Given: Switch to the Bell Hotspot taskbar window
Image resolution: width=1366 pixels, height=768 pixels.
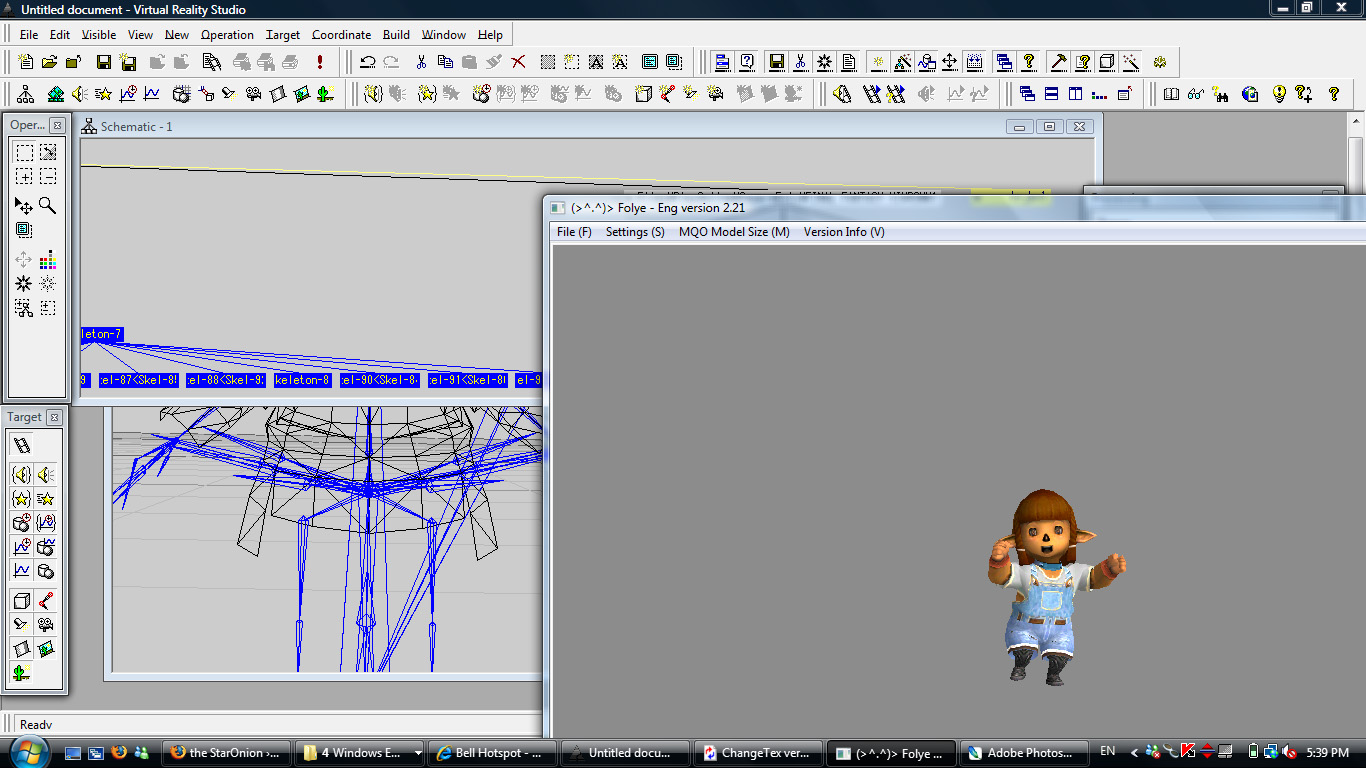Looking at the screenshot, I should pyautogui.click(x=493, y=753).
